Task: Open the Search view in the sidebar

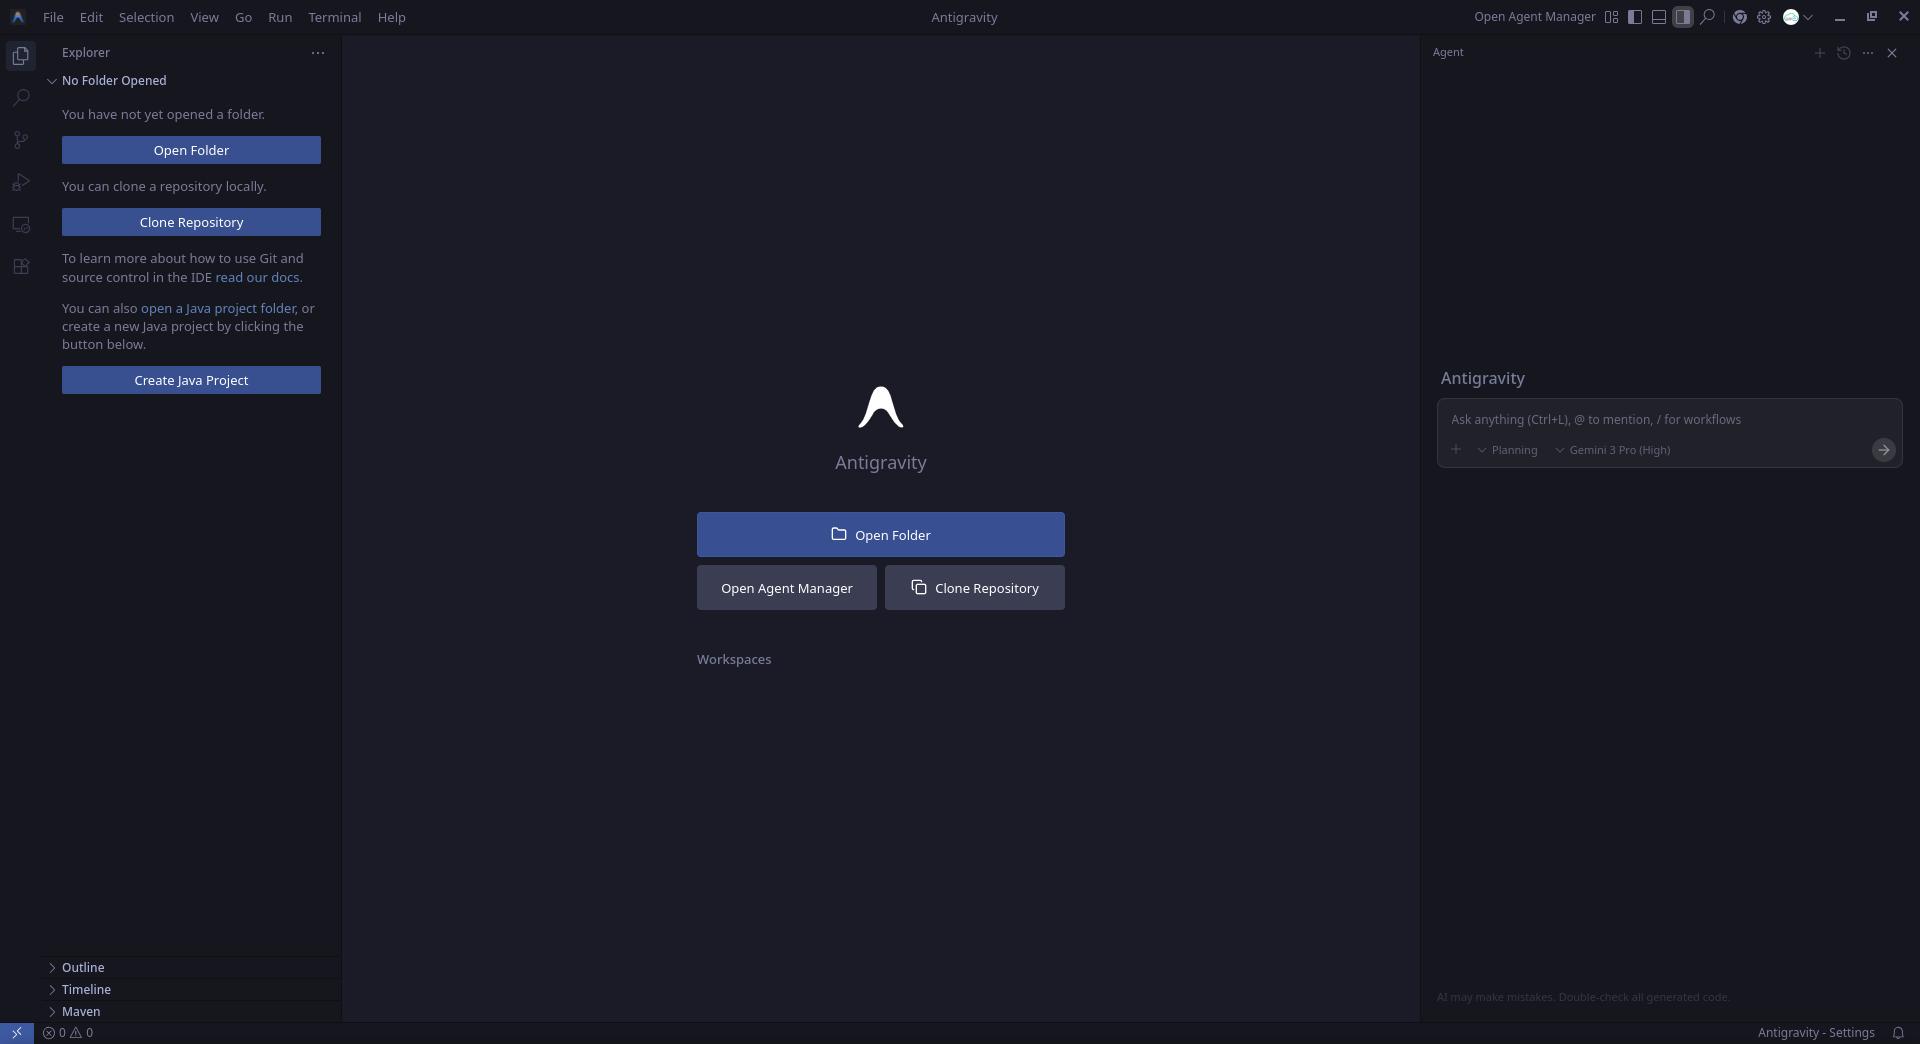Action: click(21, 97)
